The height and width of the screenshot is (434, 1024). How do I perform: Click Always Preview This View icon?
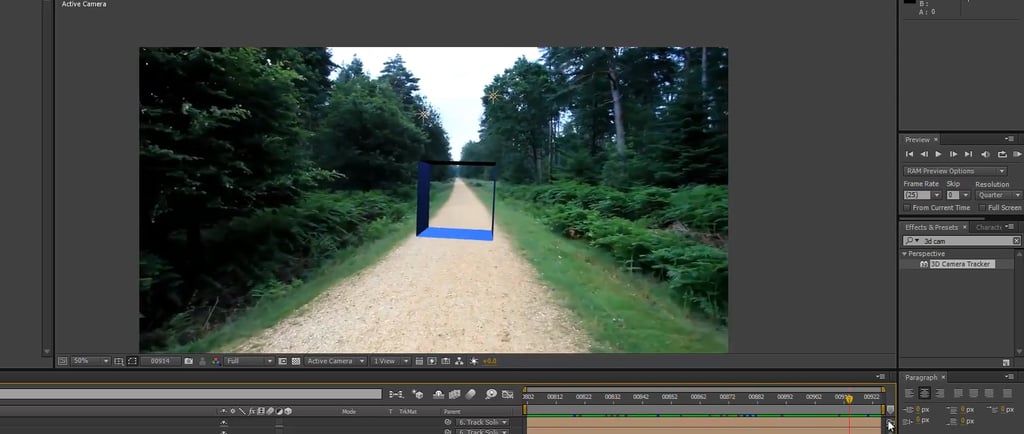[63, 361]
